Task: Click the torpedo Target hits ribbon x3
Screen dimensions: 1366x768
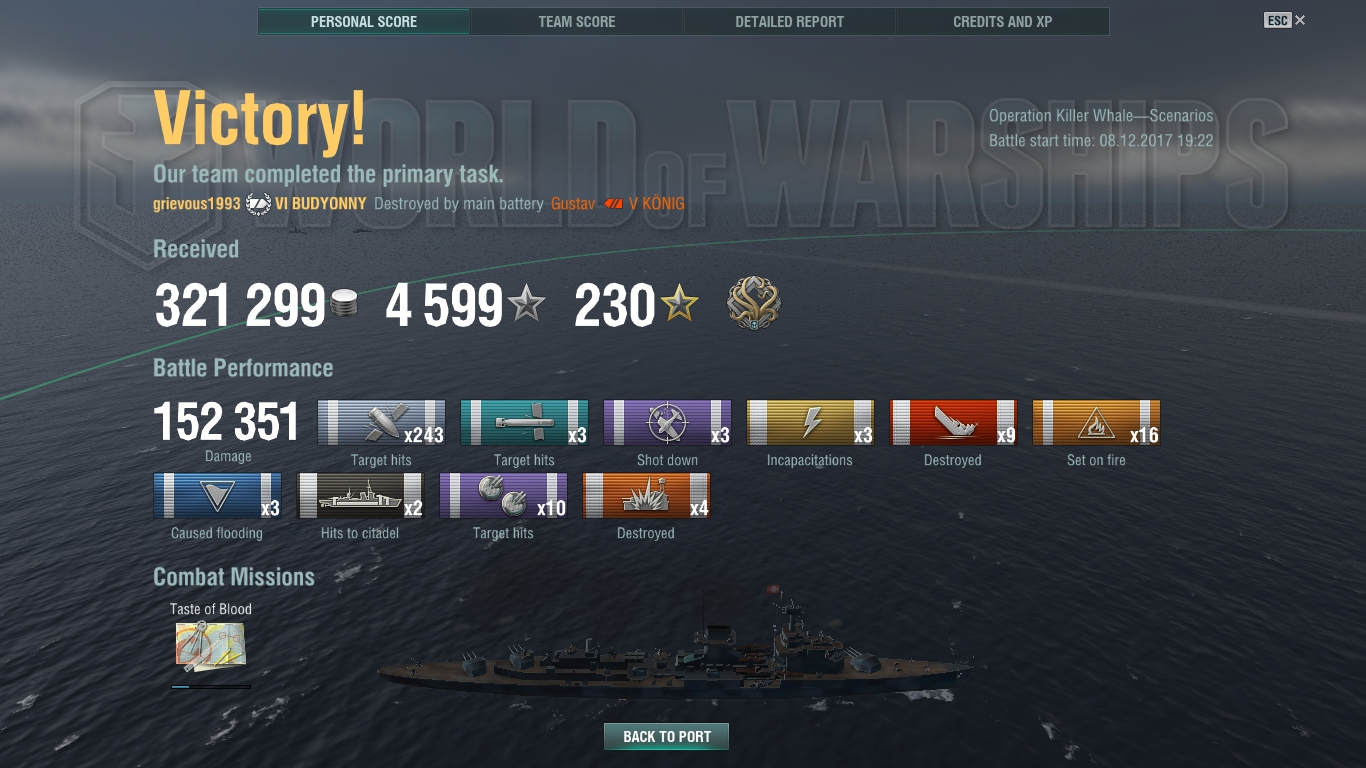Action: [524, 423]
